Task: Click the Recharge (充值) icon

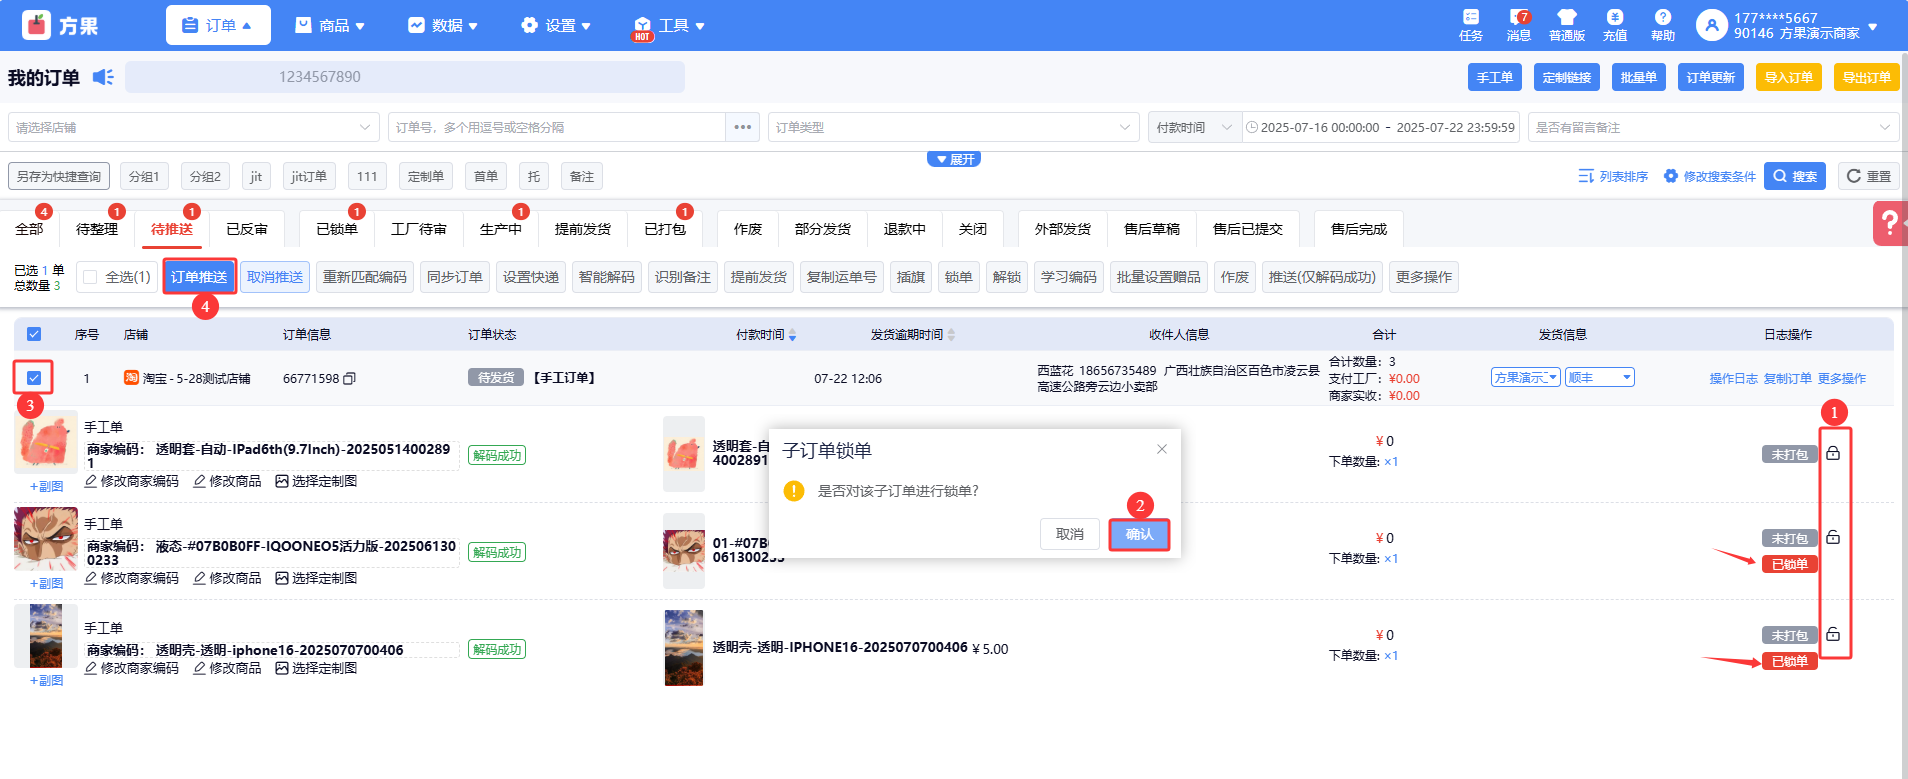Action: [x=1614, y=24]
